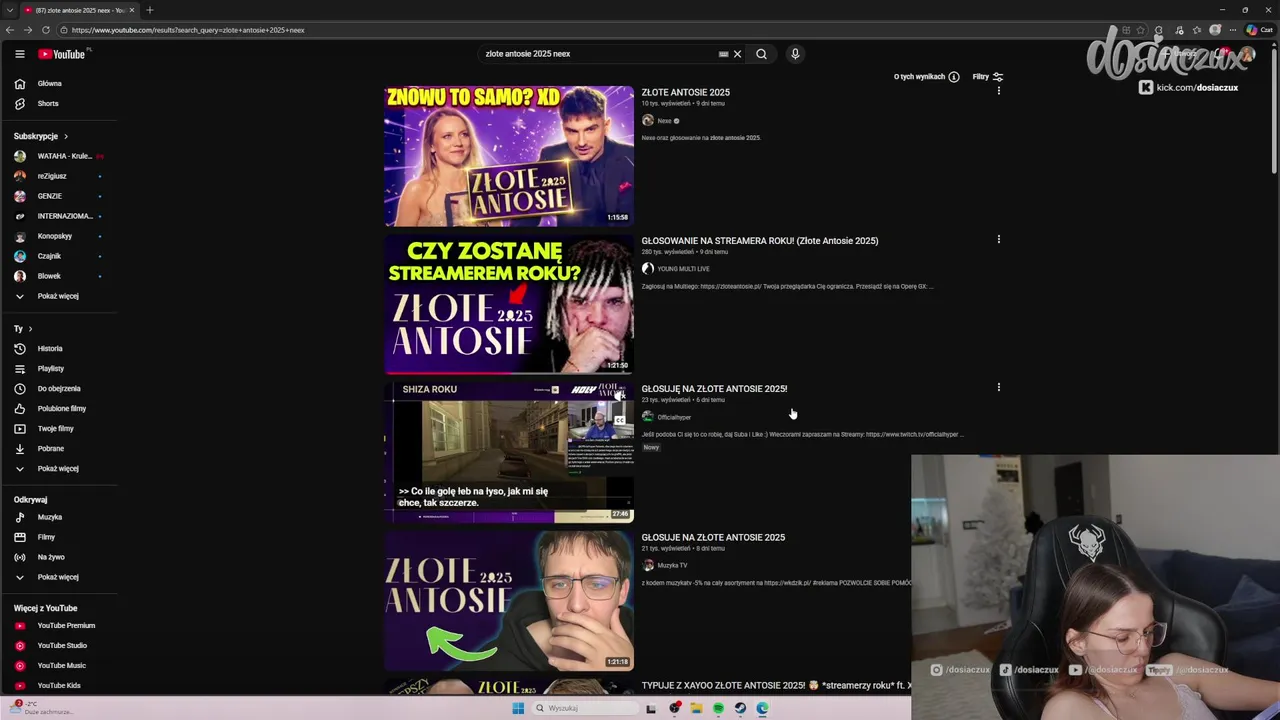This screenshot has width=1280, height=720.
Task: Open Nexe channel from first result
Action: pyautogui.click(x=664, y=121)
